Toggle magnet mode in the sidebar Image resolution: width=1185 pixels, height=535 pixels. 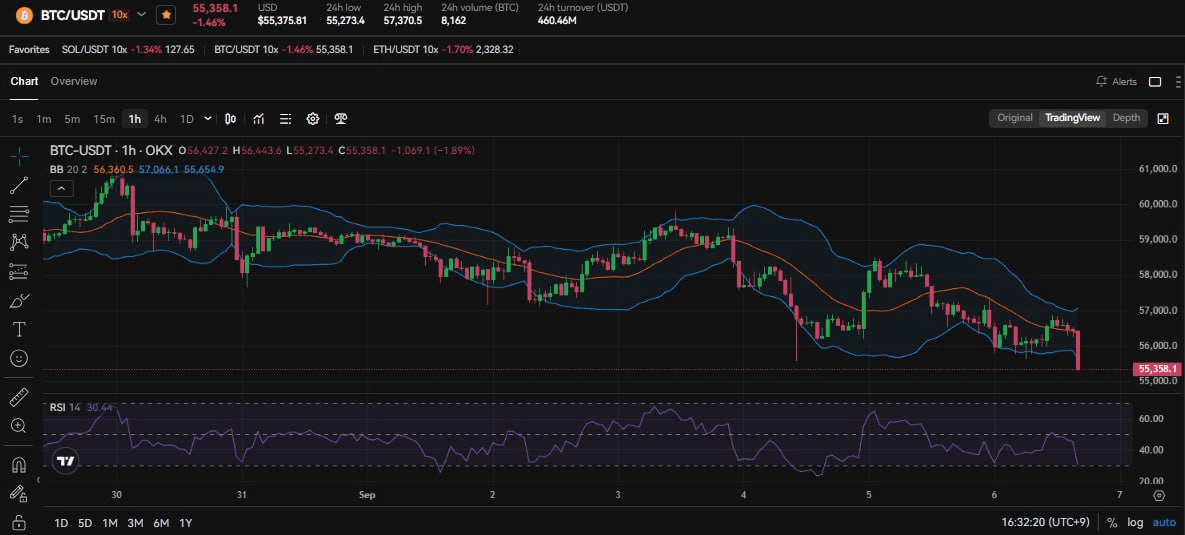[x=19, y=465]
